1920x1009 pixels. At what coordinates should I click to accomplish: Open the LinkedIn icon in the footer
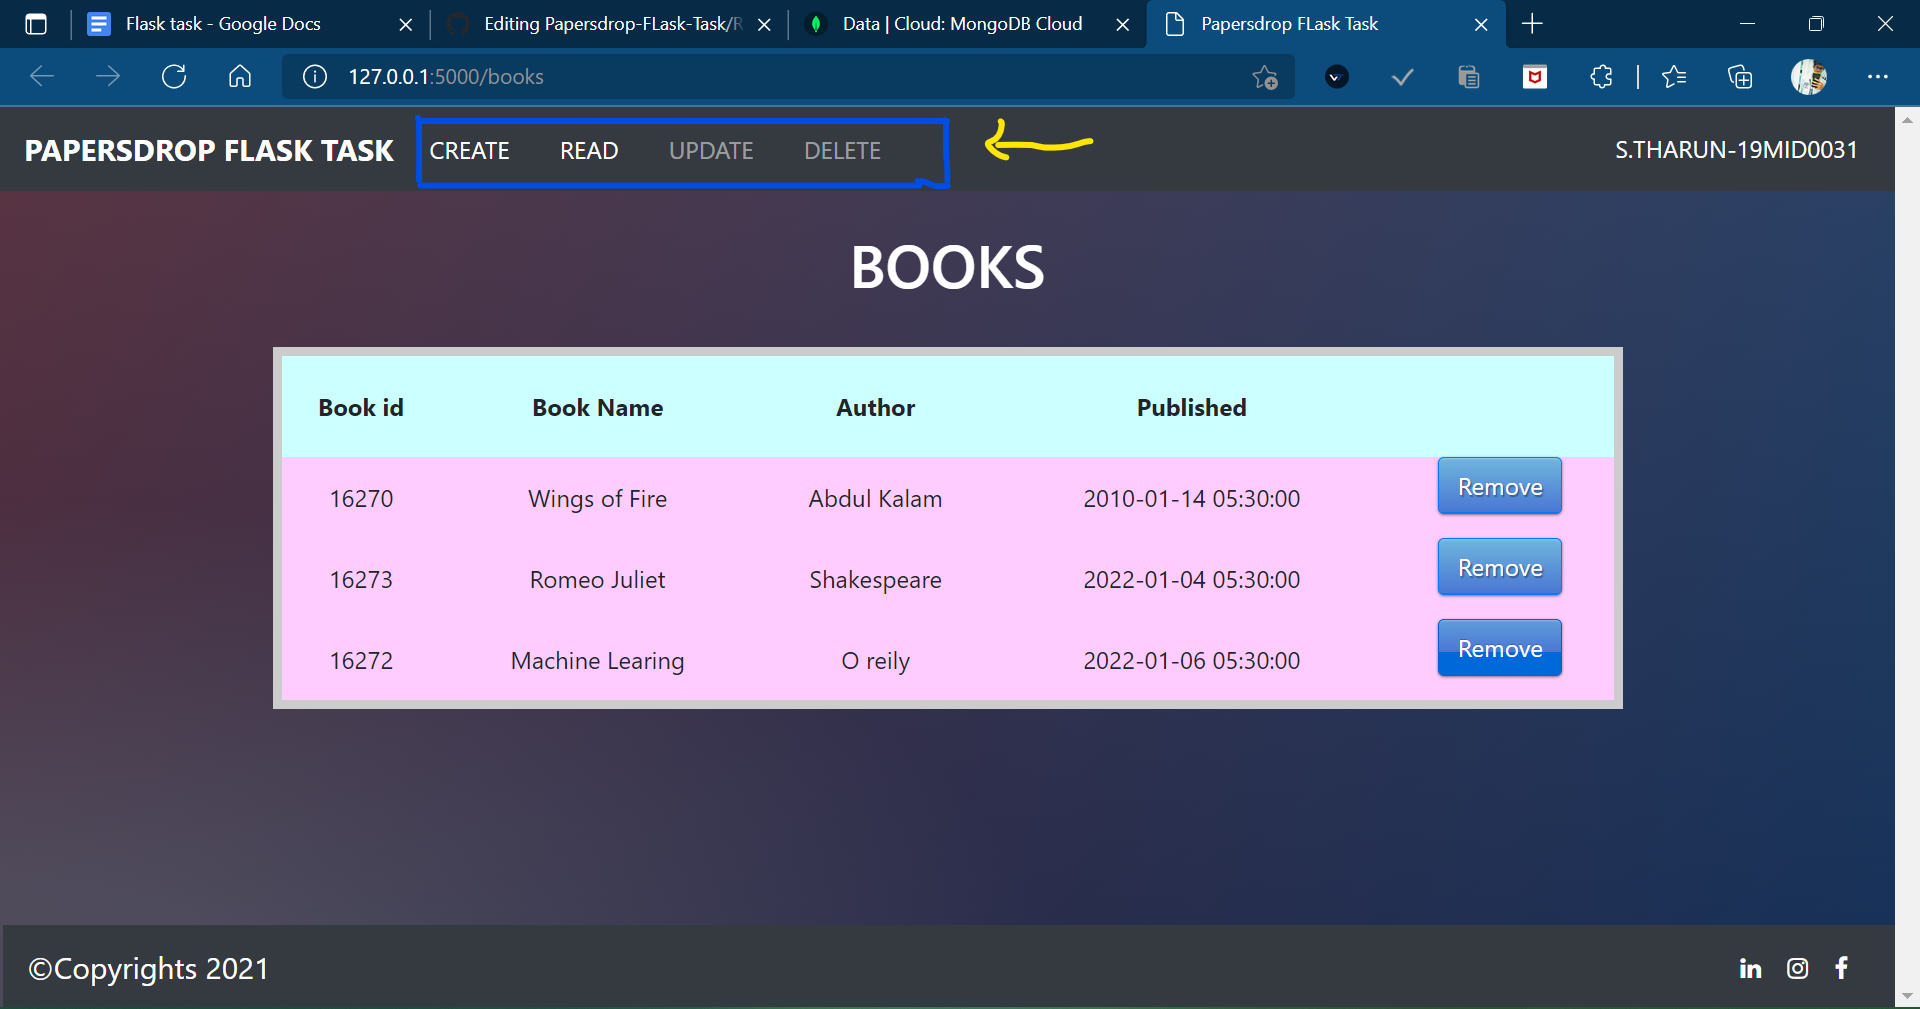[x=1750, y=968]
